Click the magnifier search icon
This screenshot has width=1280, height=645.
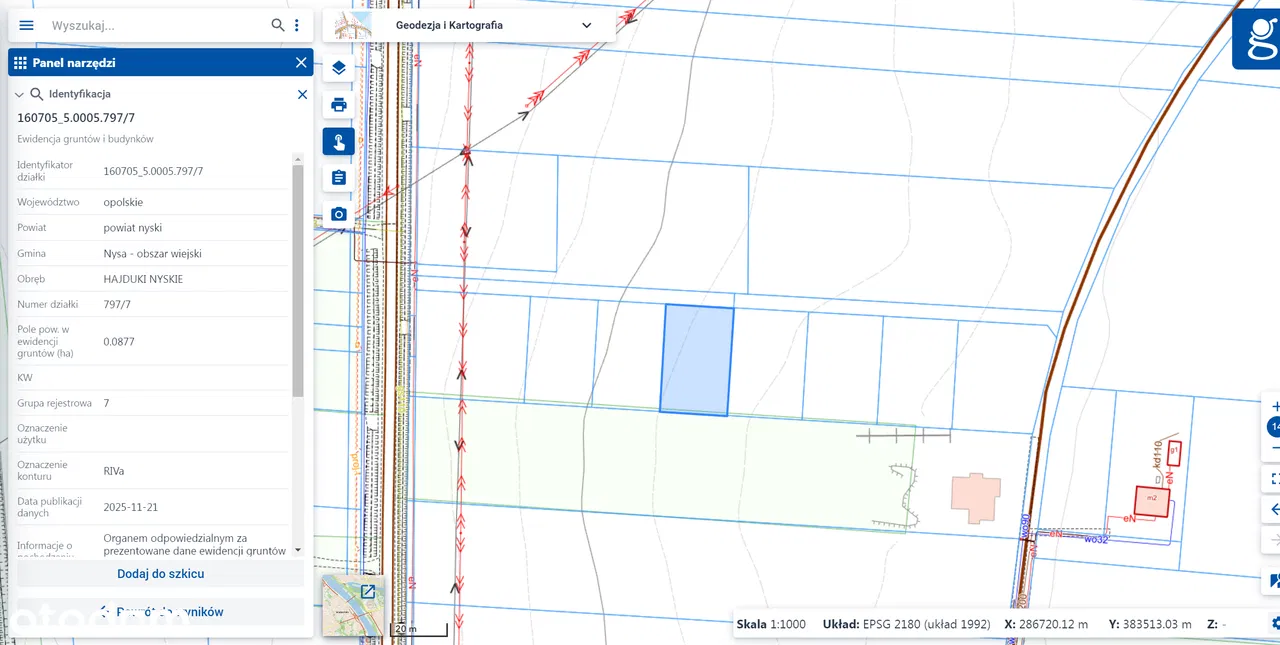(278, 25)
